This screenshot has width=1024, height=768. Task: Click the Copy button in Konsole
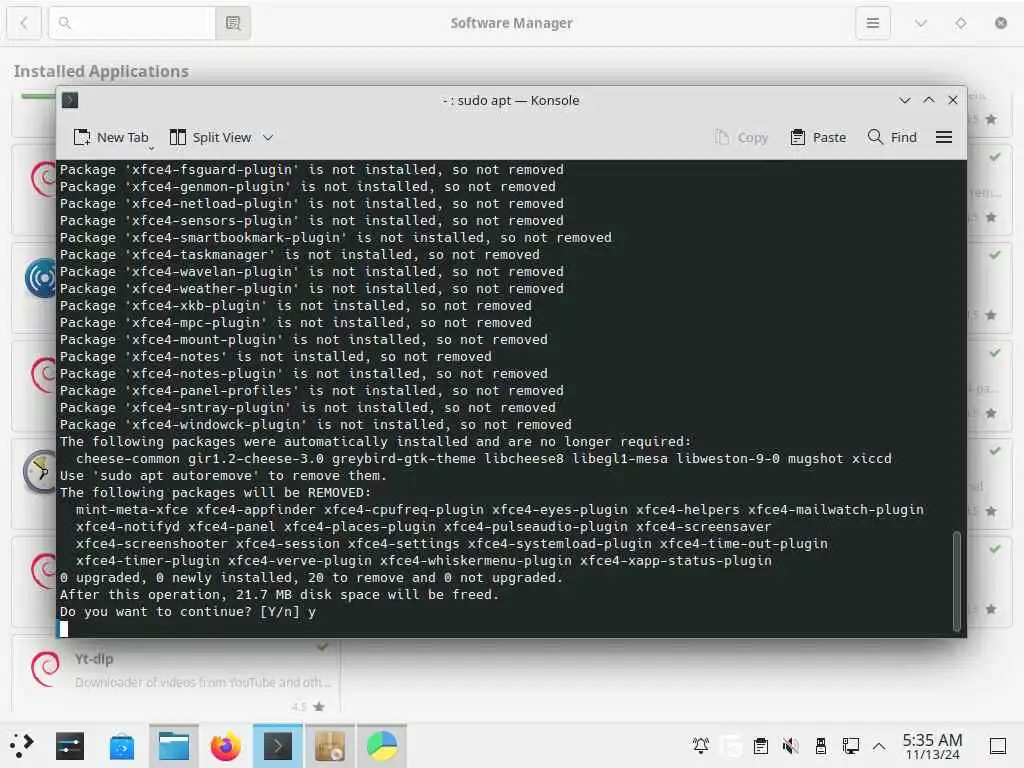741,137
